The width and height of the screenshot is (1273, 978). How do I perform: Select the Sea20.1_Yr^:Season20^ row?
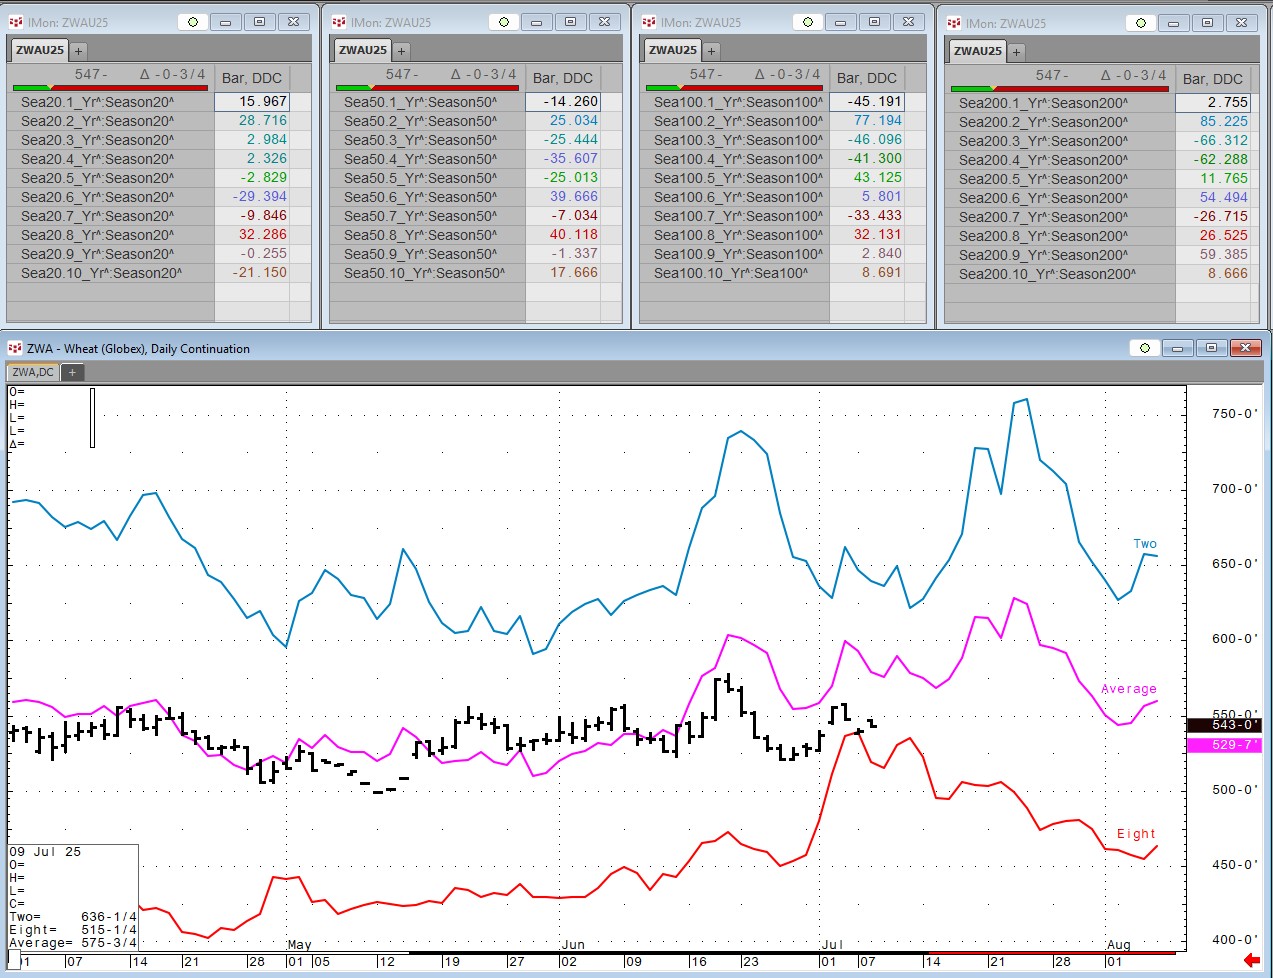pos(98,102)
